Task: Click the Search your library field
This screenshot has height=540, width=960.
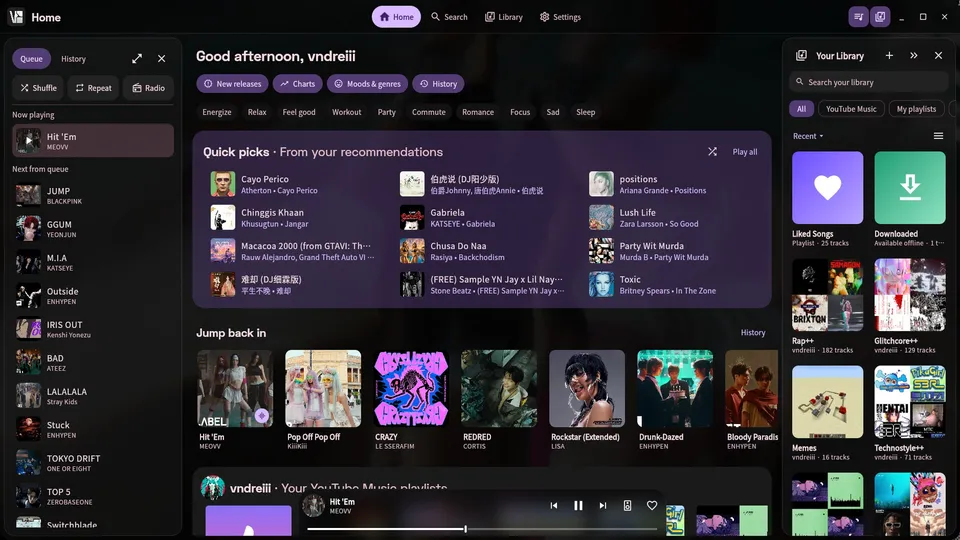Action: [x=868, y=82]
